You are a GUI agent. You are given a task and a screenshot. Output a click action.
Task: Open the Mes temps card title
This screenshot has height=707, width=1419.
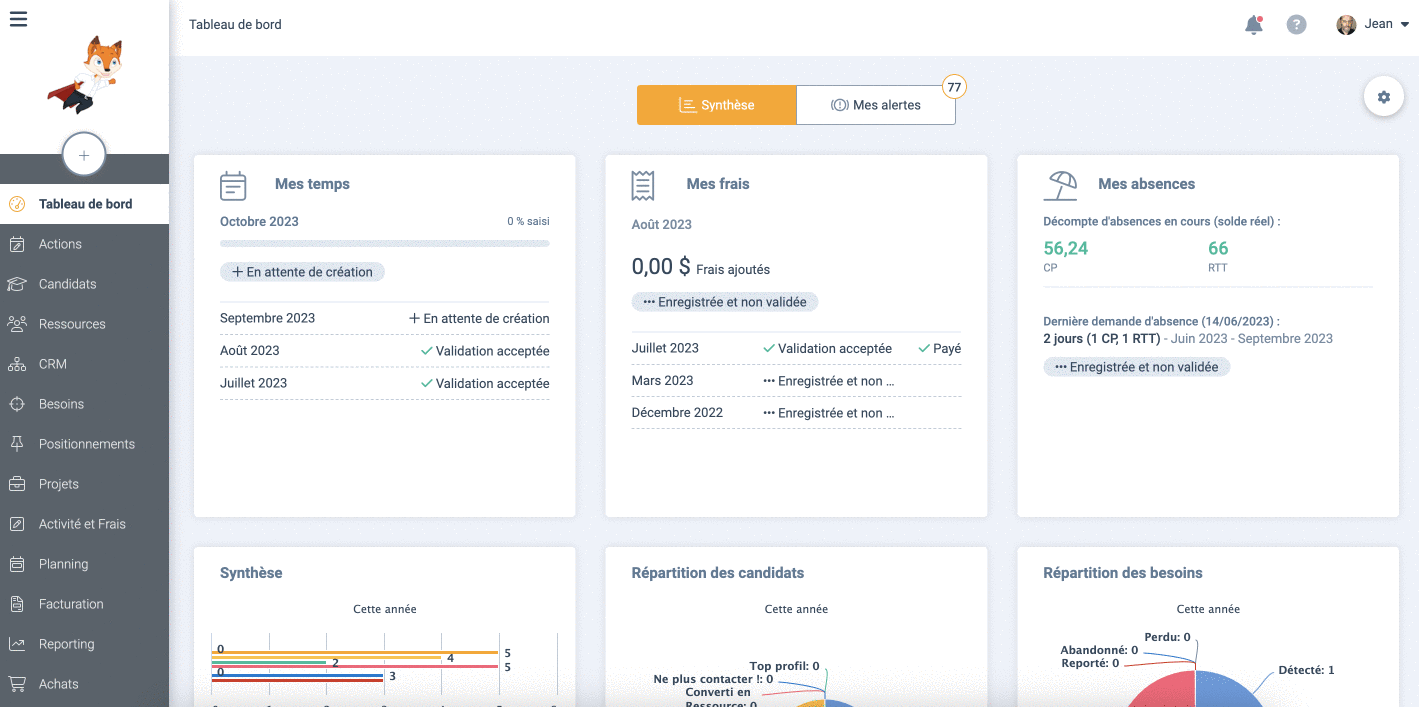point(312,184)
